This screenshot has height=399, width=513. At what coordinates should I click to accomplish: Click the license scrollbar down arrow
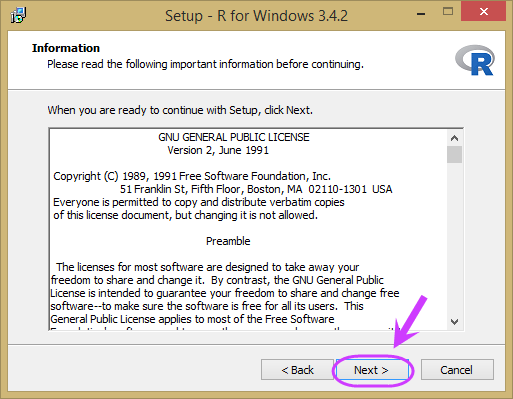[454, 322]
